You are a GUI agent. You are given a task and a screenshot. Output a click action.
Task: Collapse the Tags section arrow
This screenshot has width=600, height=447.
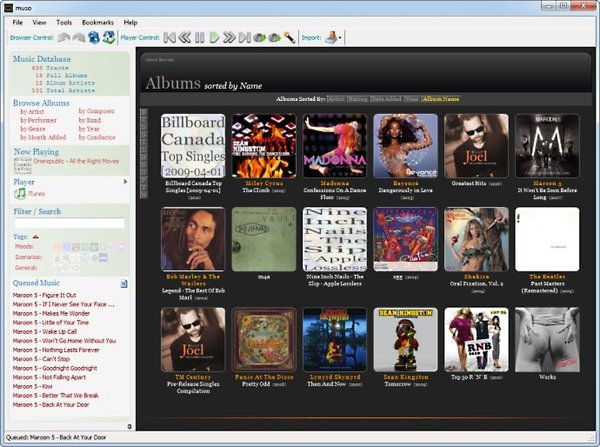pyautogui.click(x=37, y=236)
